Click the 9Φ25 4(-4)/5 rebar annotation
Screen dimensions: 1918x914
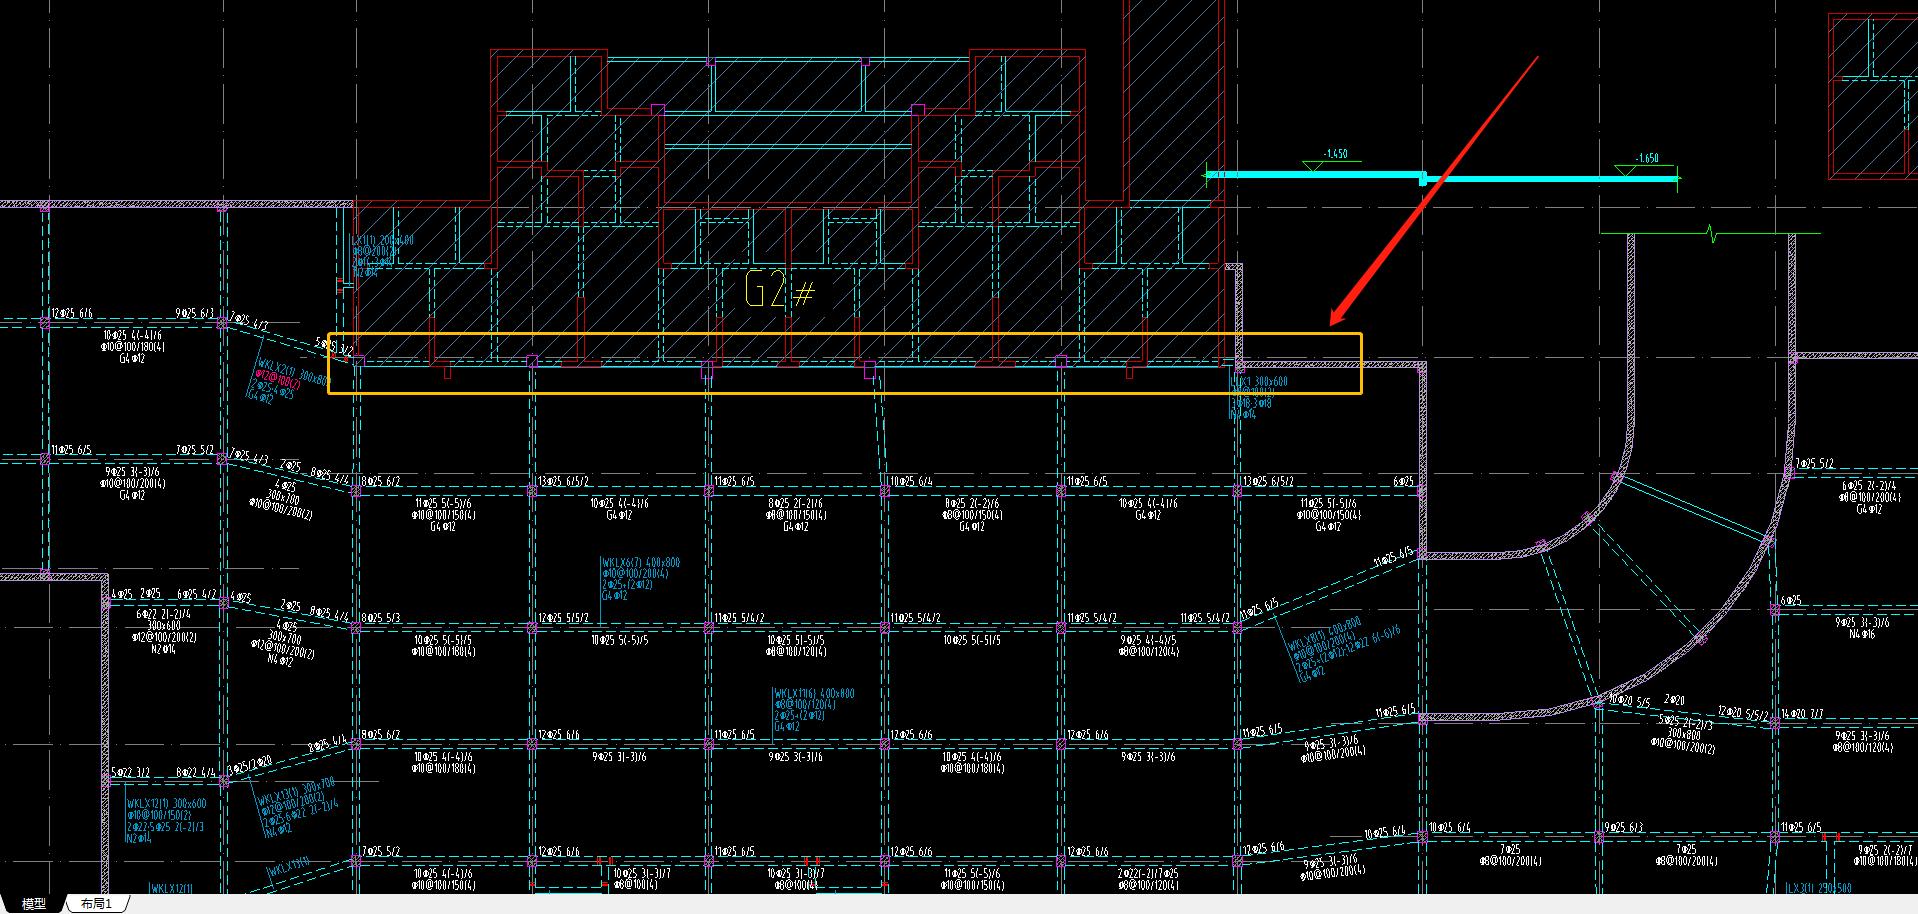[1148, 640]
